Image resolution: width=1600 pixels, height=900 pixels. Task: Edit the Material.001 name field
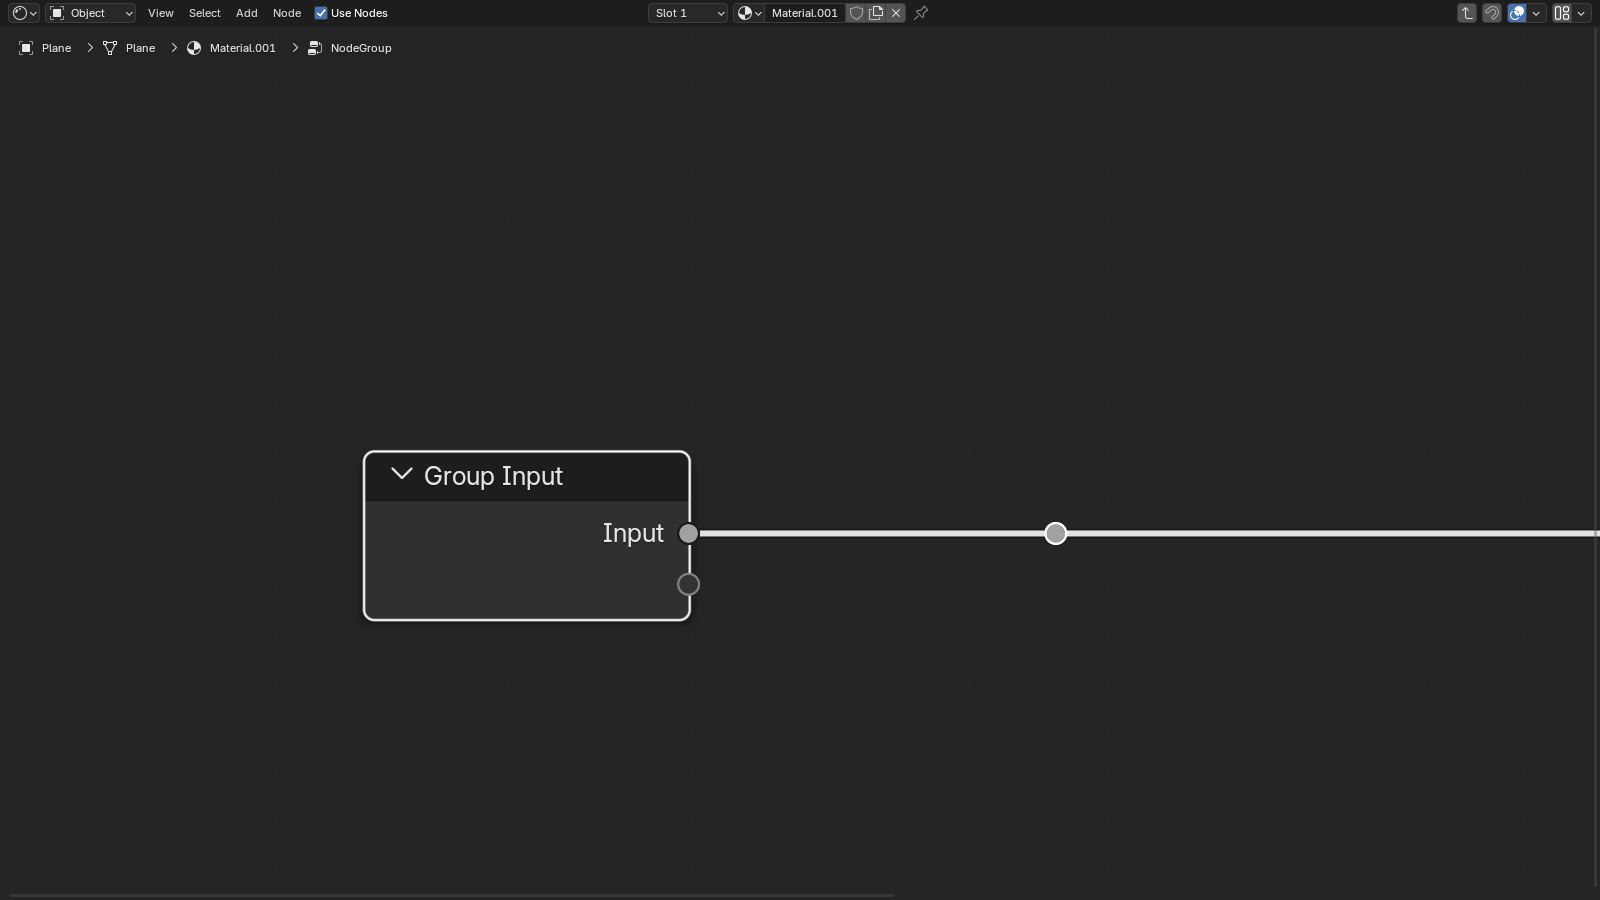pos(805,13)
